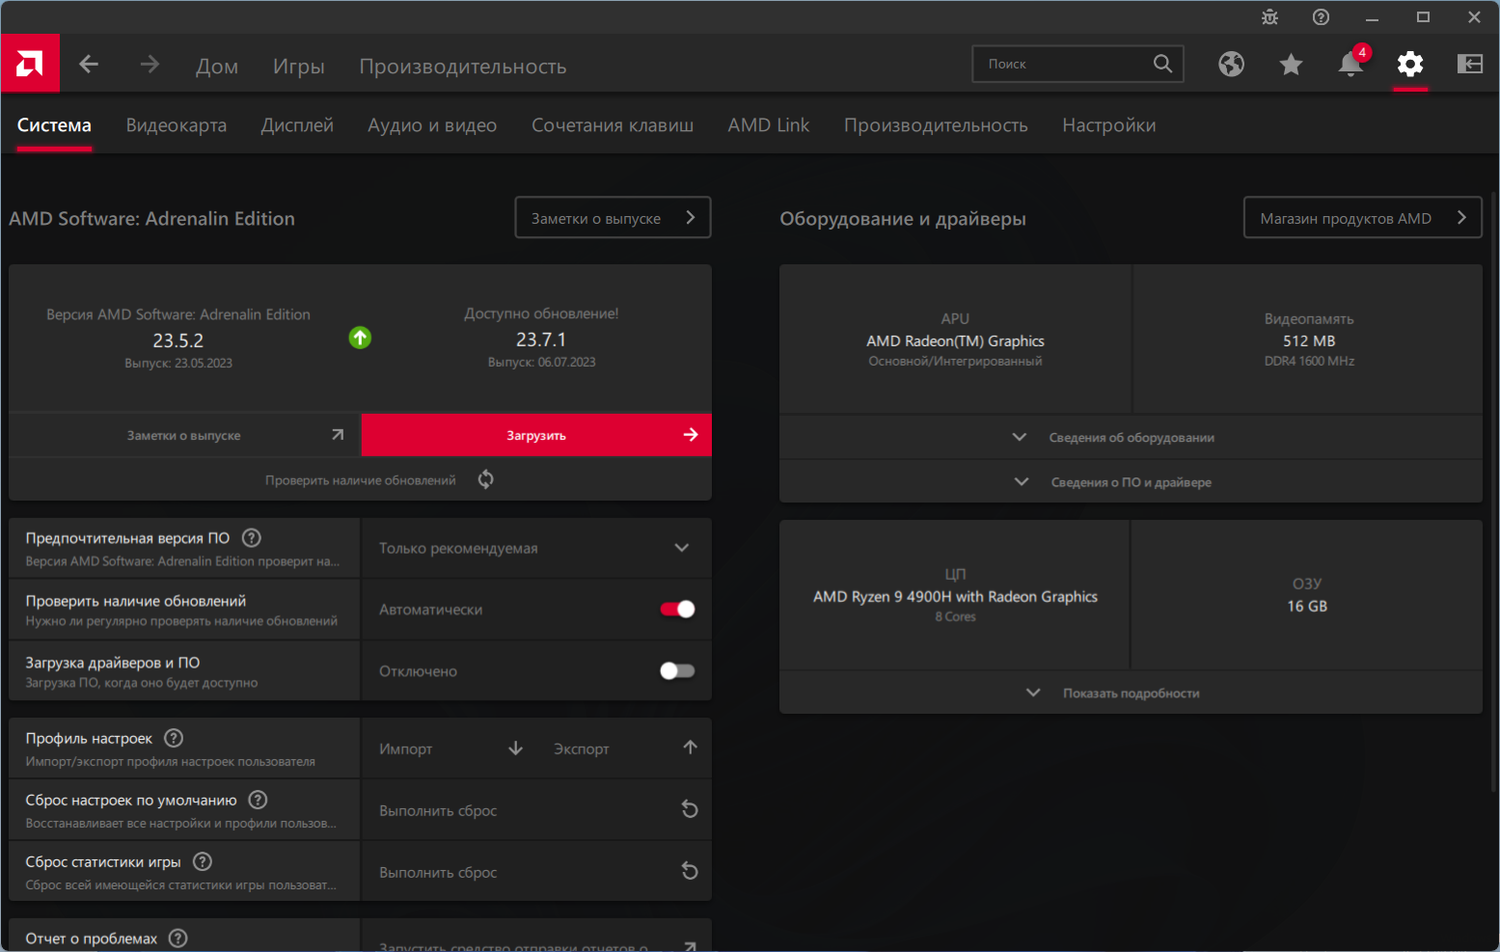
Task: Open Заметки о выпуске header button
Action: (613, 218)
